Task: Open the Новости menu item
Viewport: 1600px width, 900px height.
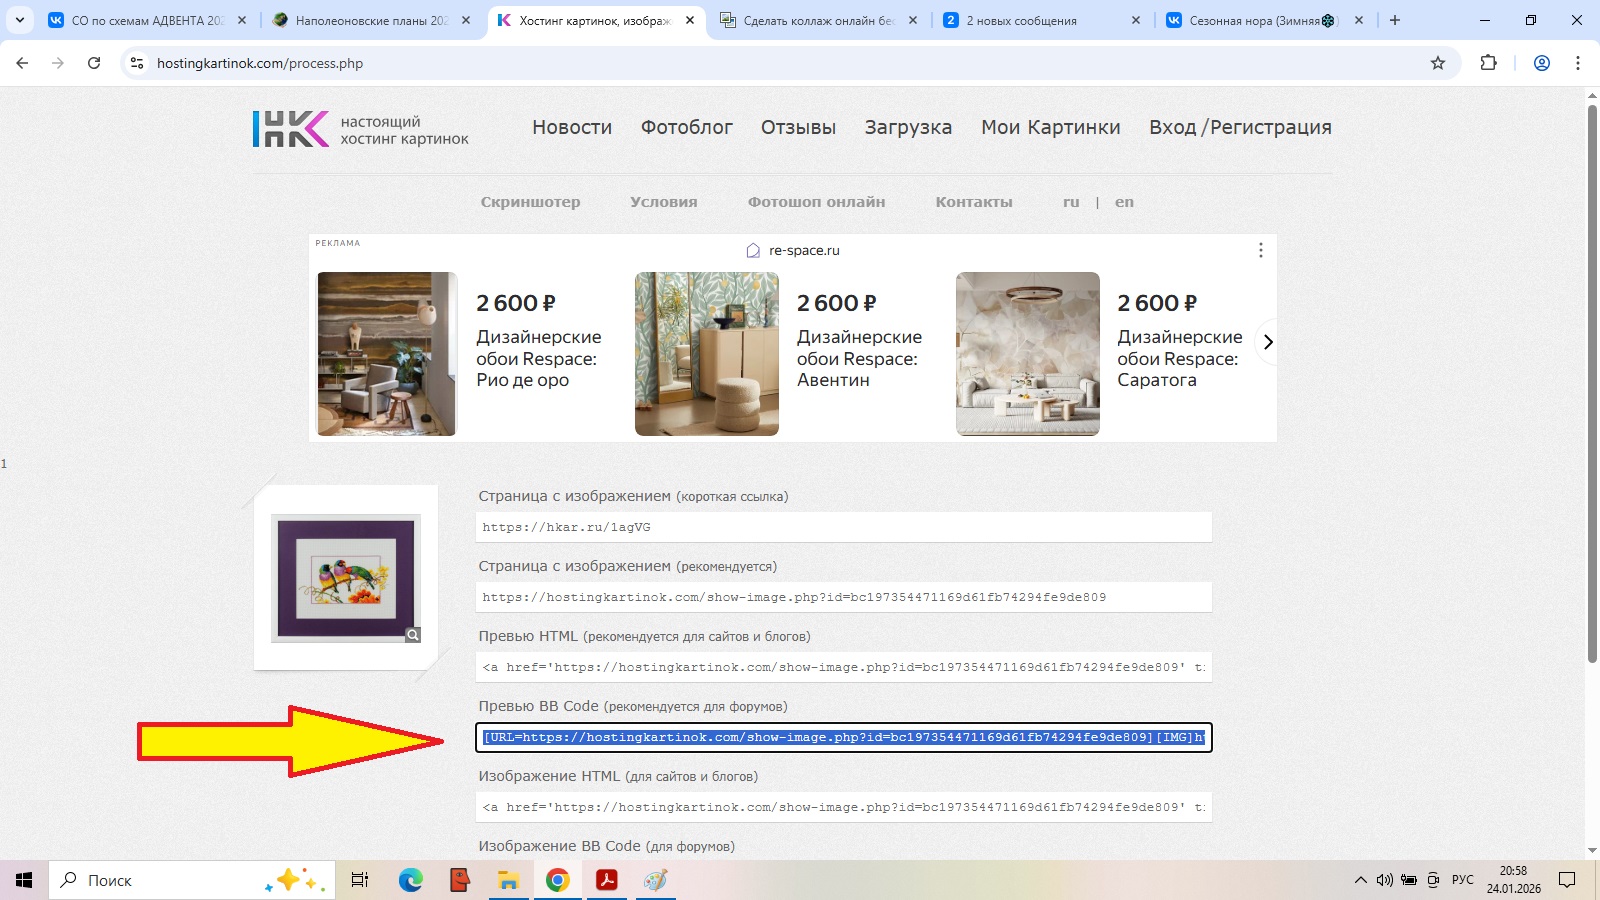Action: (x=572, y=128)
